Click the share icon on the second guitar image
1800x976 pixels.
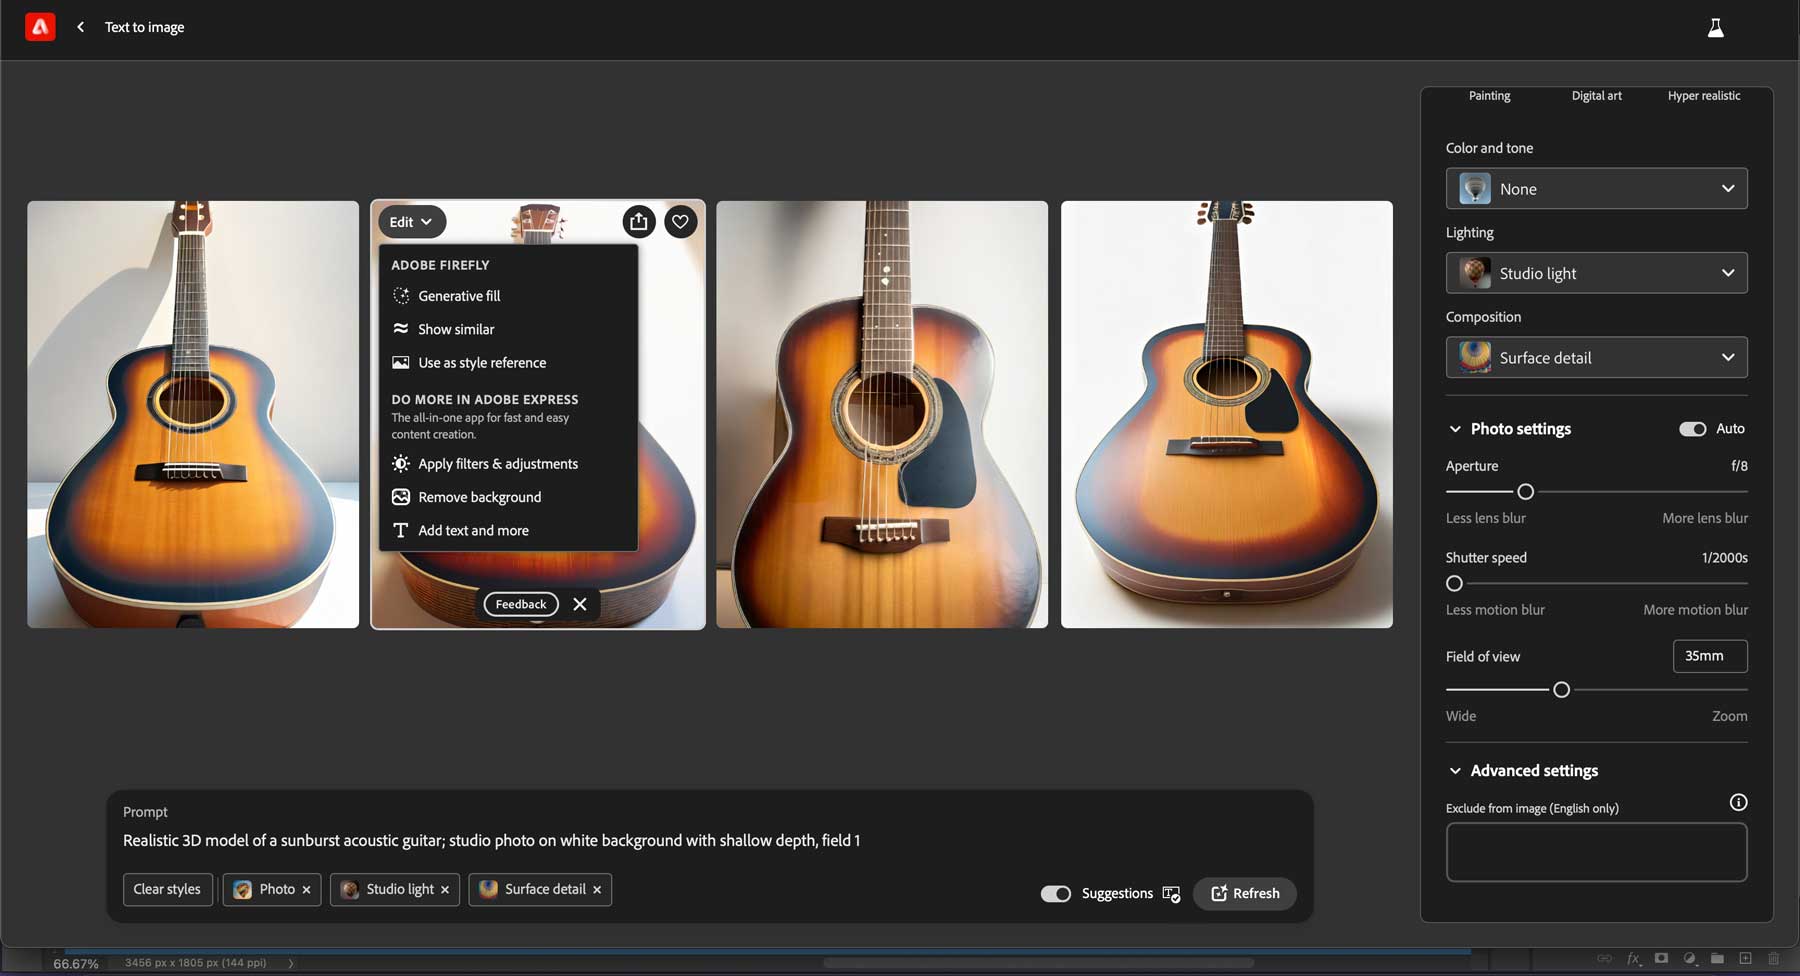coord(638,221)
